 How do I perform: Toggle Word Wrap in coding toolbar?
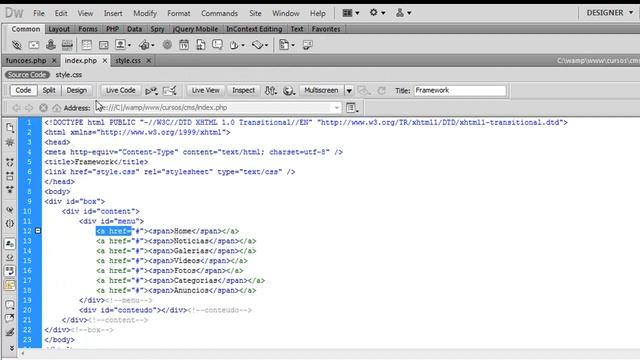pos(10,271)
